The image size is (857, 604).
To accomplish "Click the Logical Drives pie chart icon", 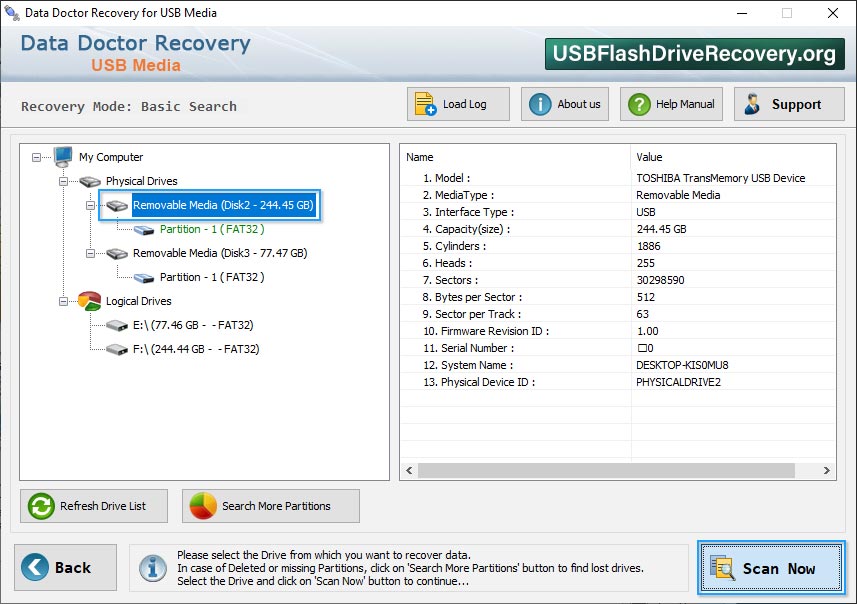I will pos(90,301).
